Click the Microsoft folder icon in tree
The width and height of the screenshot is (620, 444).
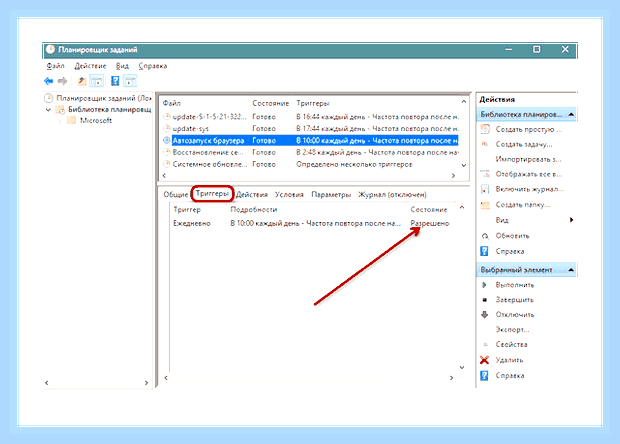pyautogui.click(x=72, y=120)
